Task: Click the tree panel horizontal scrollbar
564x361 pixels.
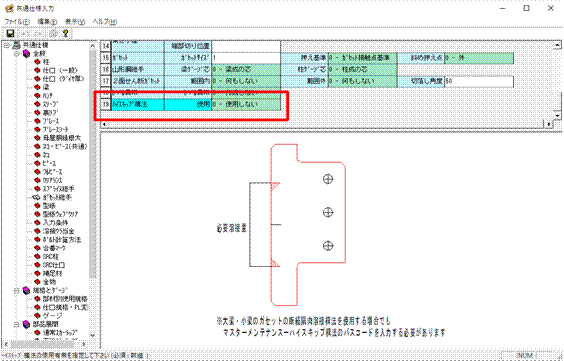Action: [x=45, y=344]
